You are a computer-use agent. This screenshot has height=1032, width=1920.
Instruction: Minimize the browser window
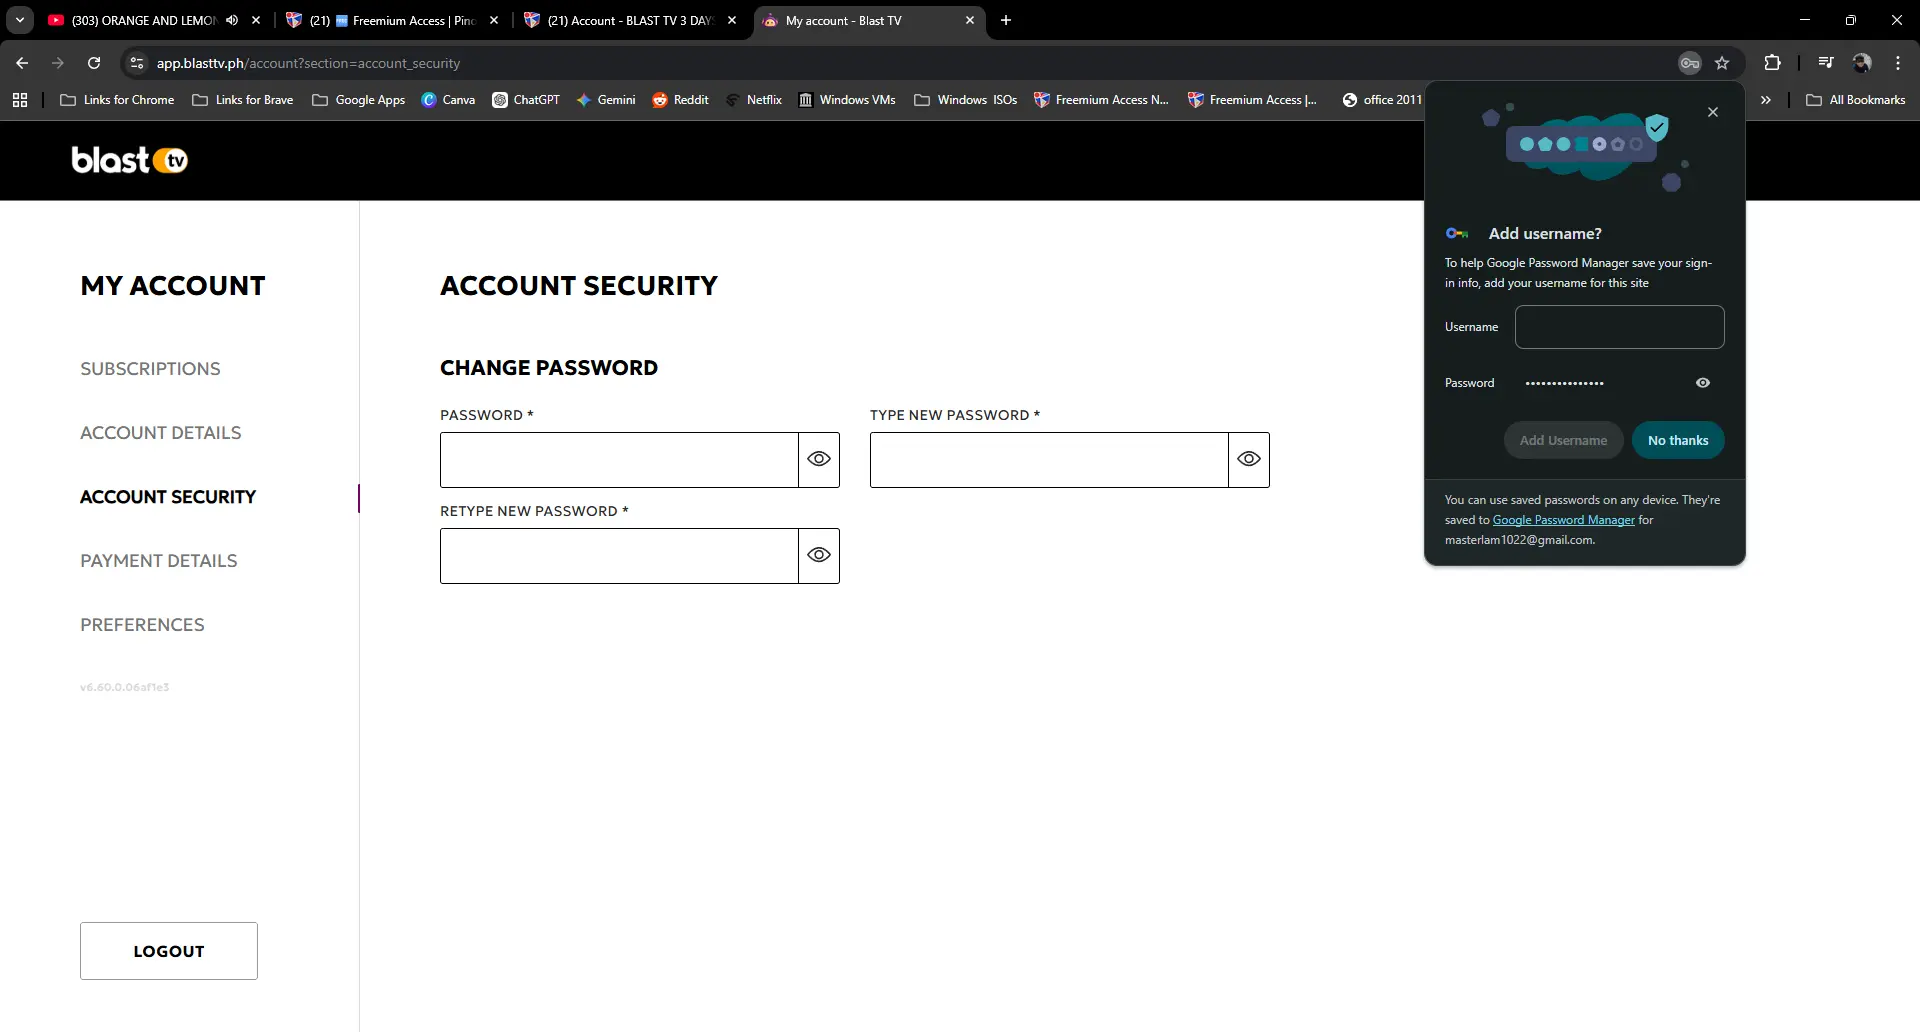[x=1805, y=20]
